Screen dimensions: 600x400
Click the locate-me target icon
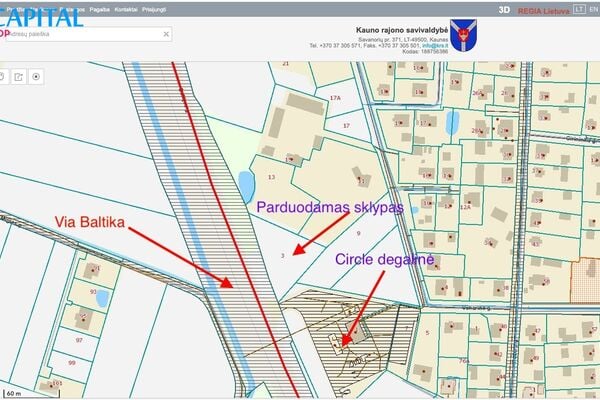[x=36, y=77]
